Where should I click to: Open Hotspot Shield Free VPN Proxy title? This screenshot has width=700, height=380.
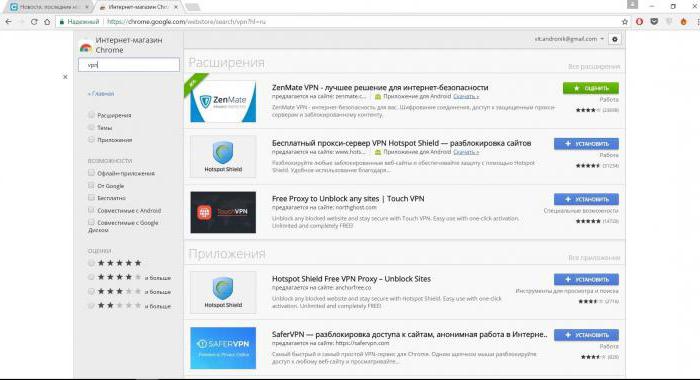click(x=351, y=279)
